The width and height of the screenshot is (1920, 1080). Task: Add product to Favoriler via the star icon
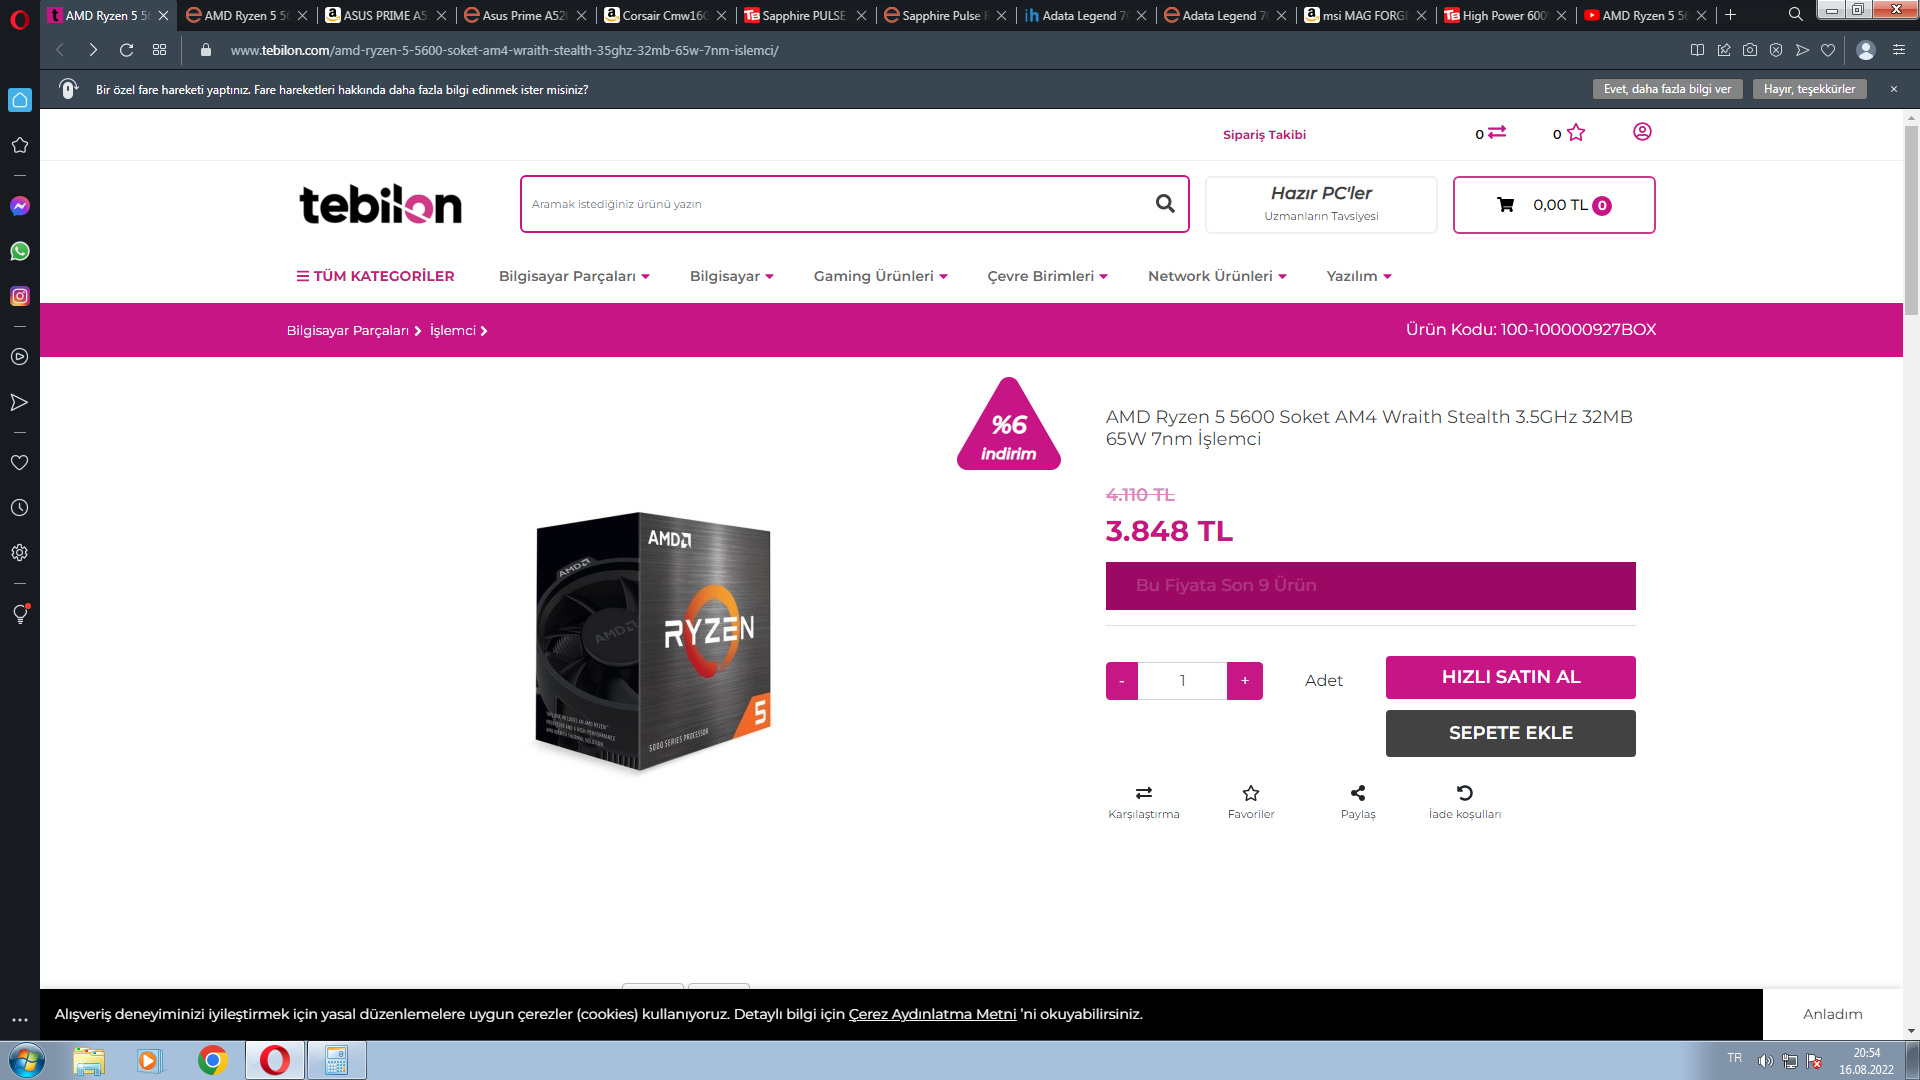coord(1251,793)
